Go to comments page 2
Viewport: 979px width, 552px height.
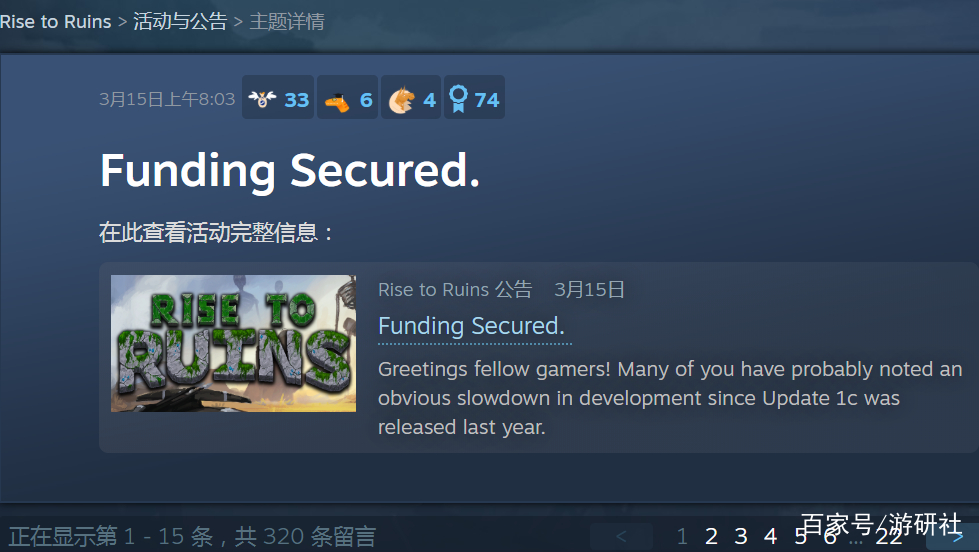coord(711,536)
